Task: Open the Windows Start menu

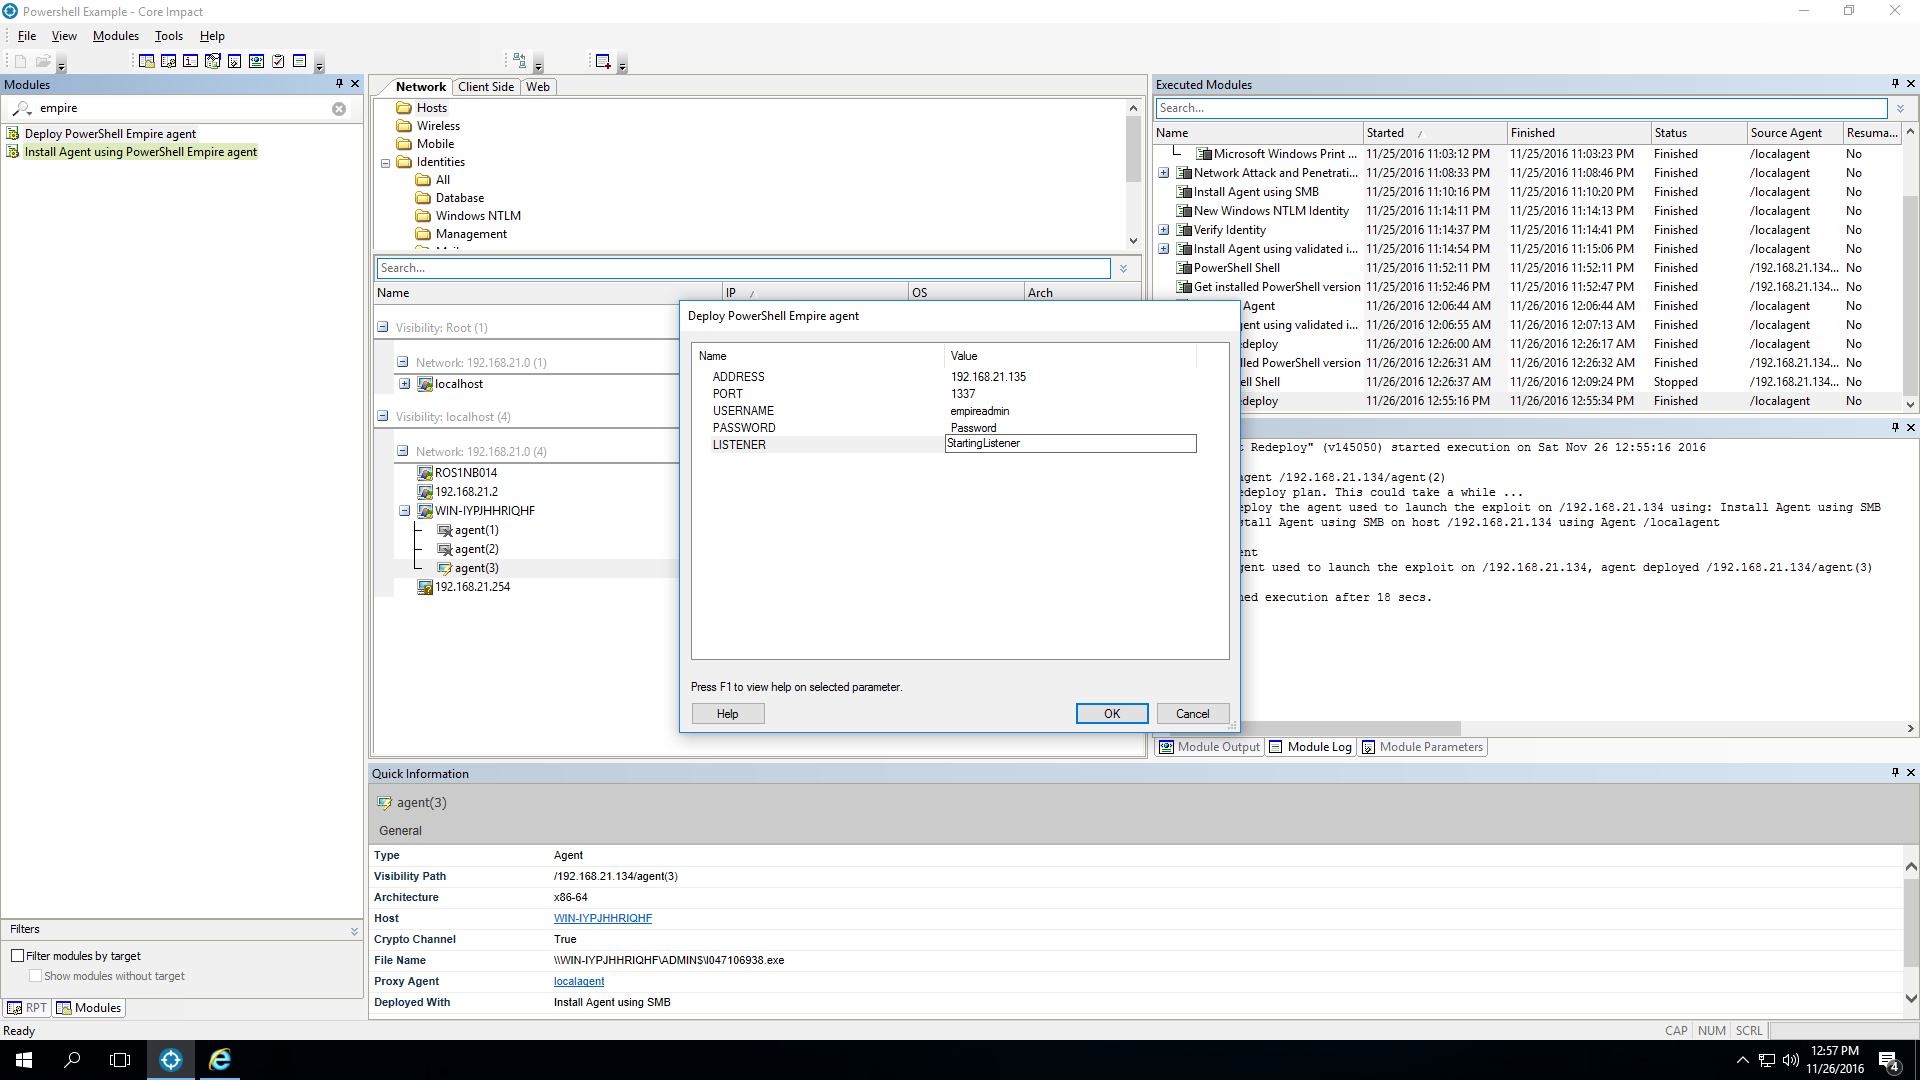Action: tap(24, 1060)
